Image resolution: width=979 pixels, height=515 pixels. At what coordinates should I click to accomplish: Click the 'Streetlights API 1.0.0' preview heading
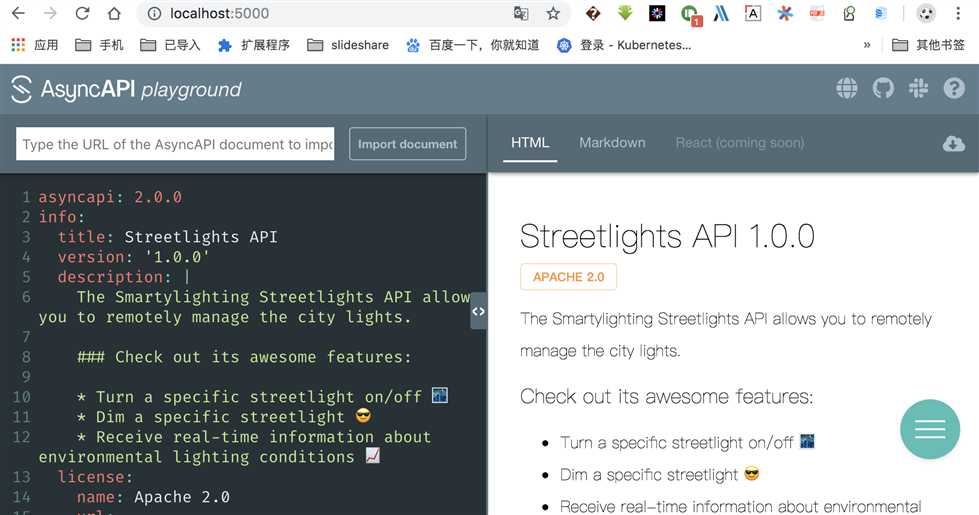667,236
